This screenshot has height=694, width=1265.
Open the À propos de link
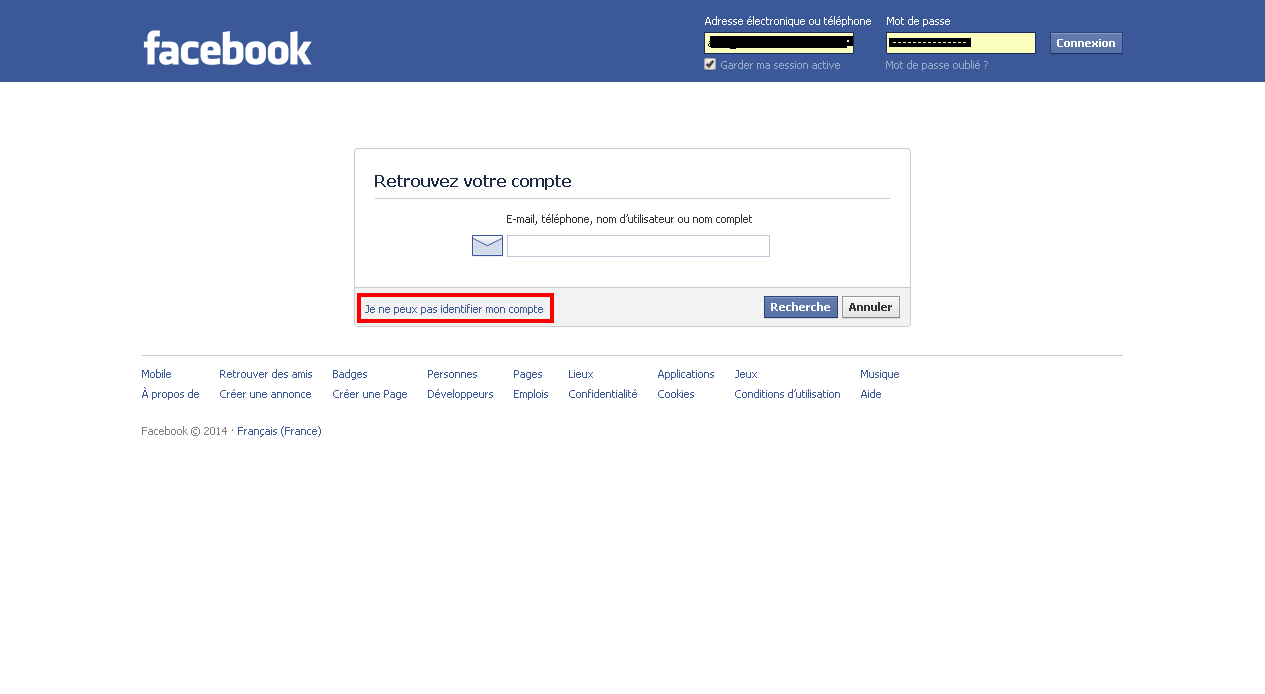coord(170,394)
